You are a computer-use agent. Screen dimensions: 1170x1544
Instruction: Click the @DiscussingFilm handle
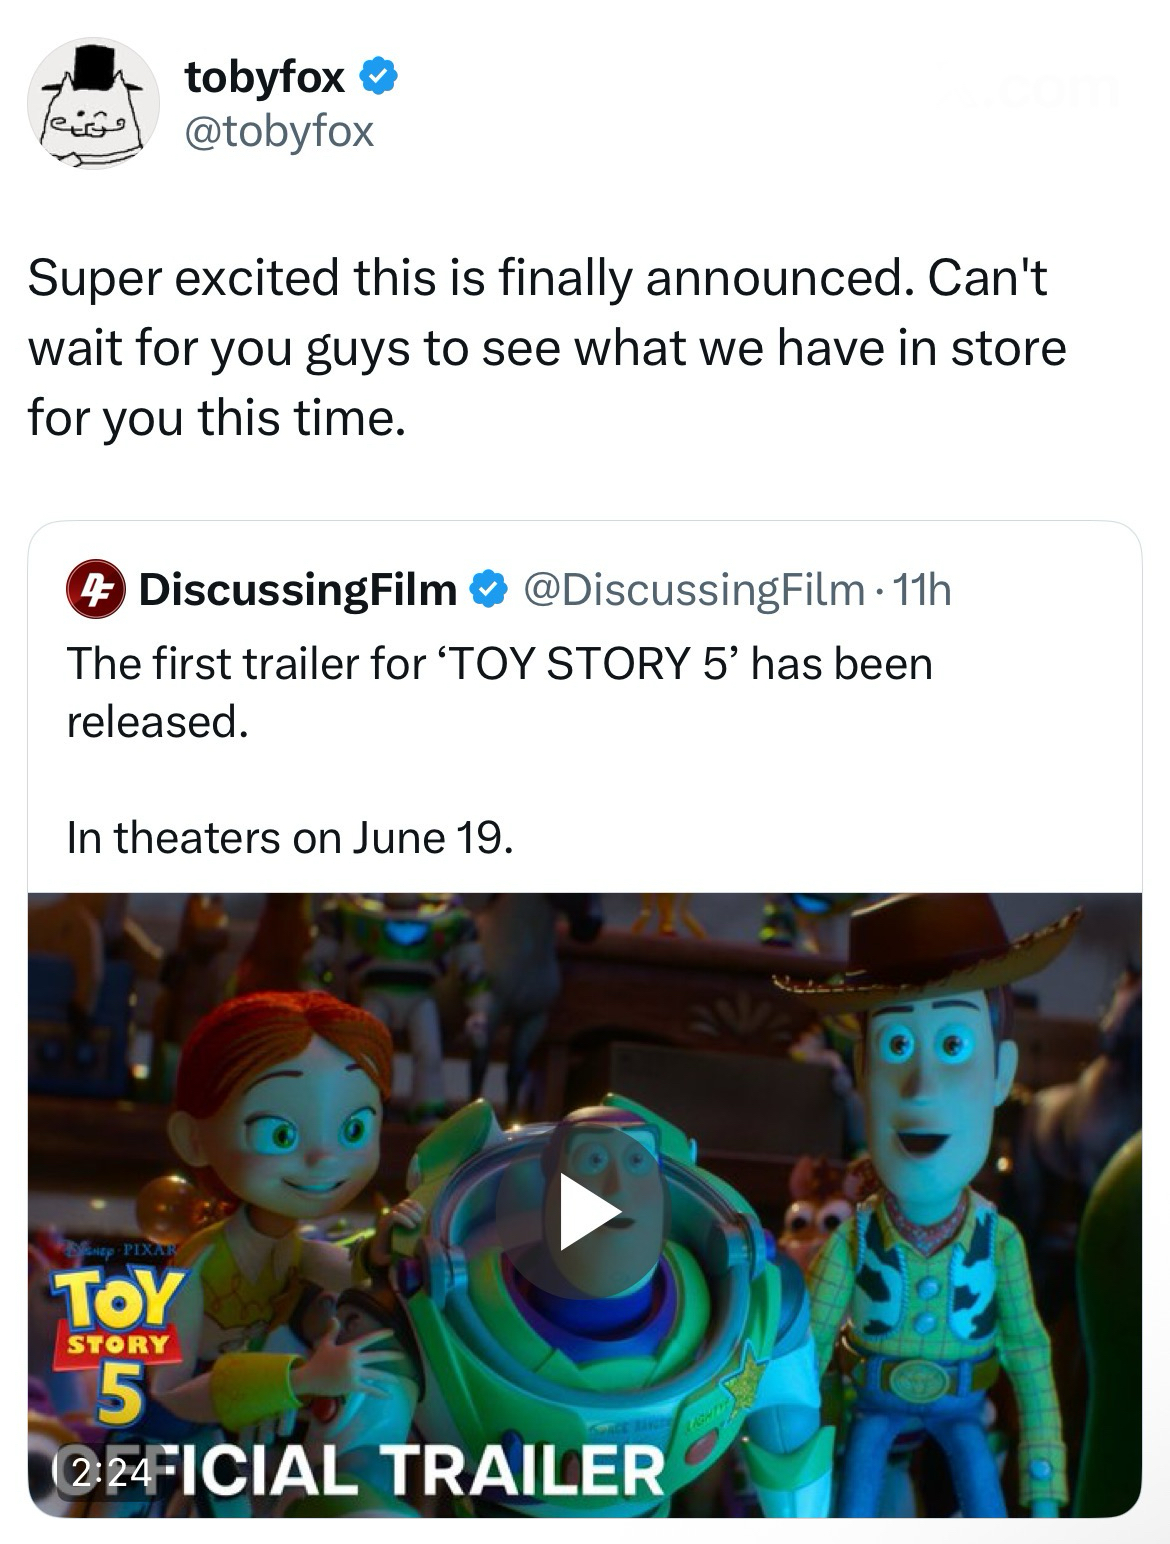point(693,590)
